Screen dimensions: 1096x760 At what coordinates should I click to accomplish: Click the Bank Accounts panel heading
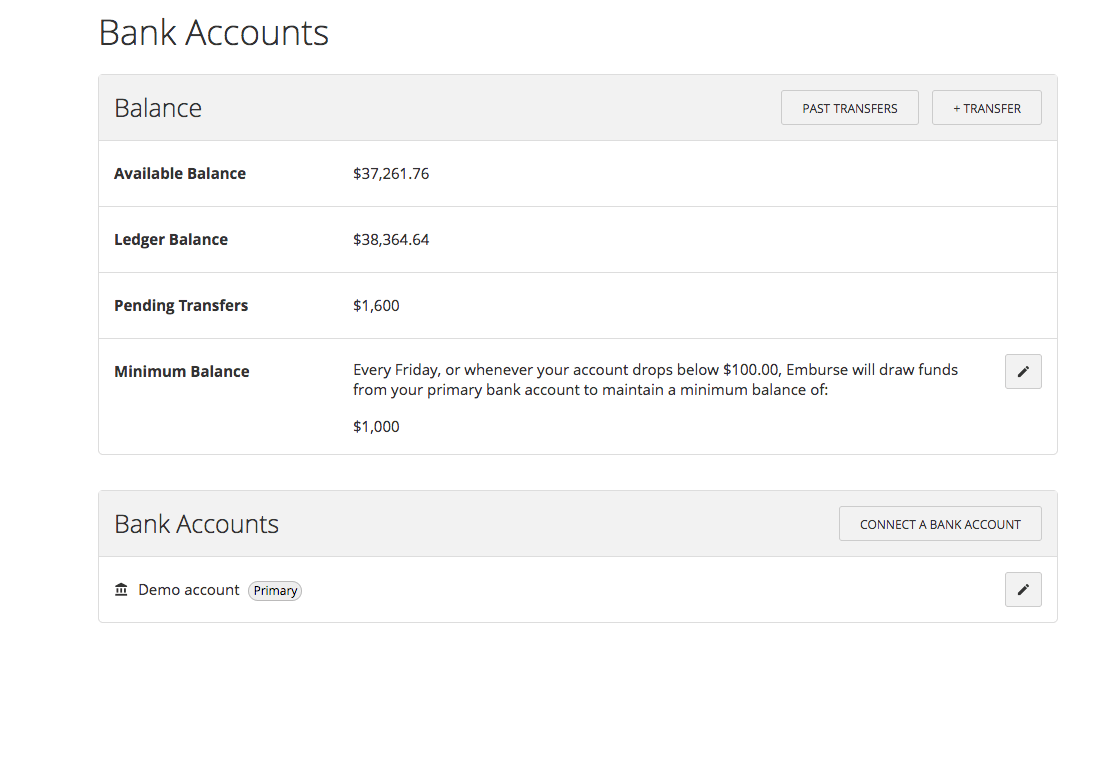coord(196,524)
